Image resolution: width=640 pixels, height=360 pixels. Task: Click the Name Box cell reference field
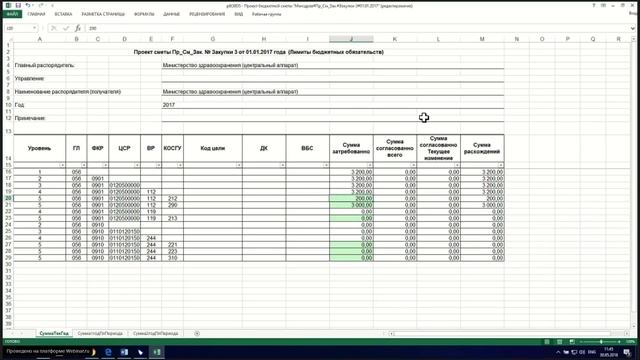tap(18, 28)
